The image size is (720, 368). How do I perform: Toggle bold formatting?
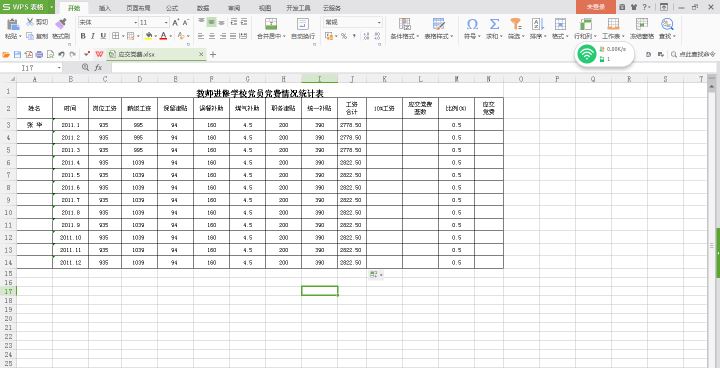83,36
